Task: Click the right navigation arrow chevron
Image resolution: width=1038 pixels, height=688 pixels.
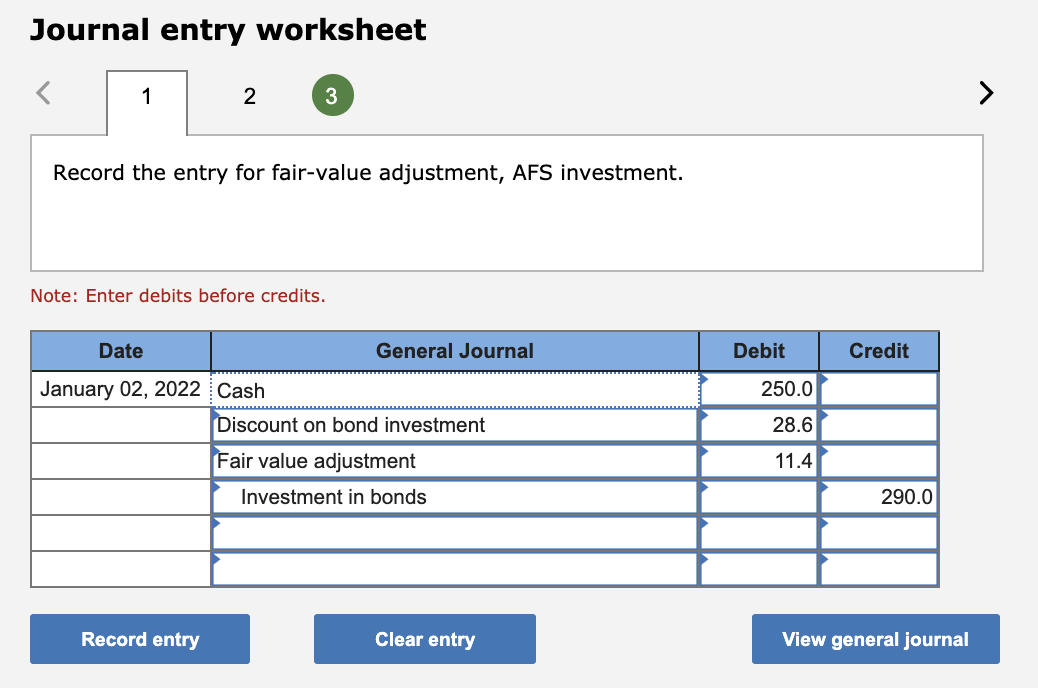Action: [986, 92]
